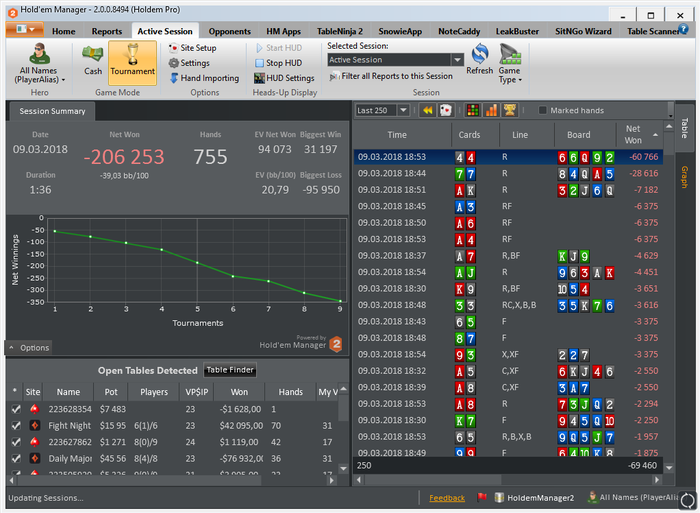Open the vertical Graph side tab
Viewport: 700px width, 513px height.
point(684,177)
